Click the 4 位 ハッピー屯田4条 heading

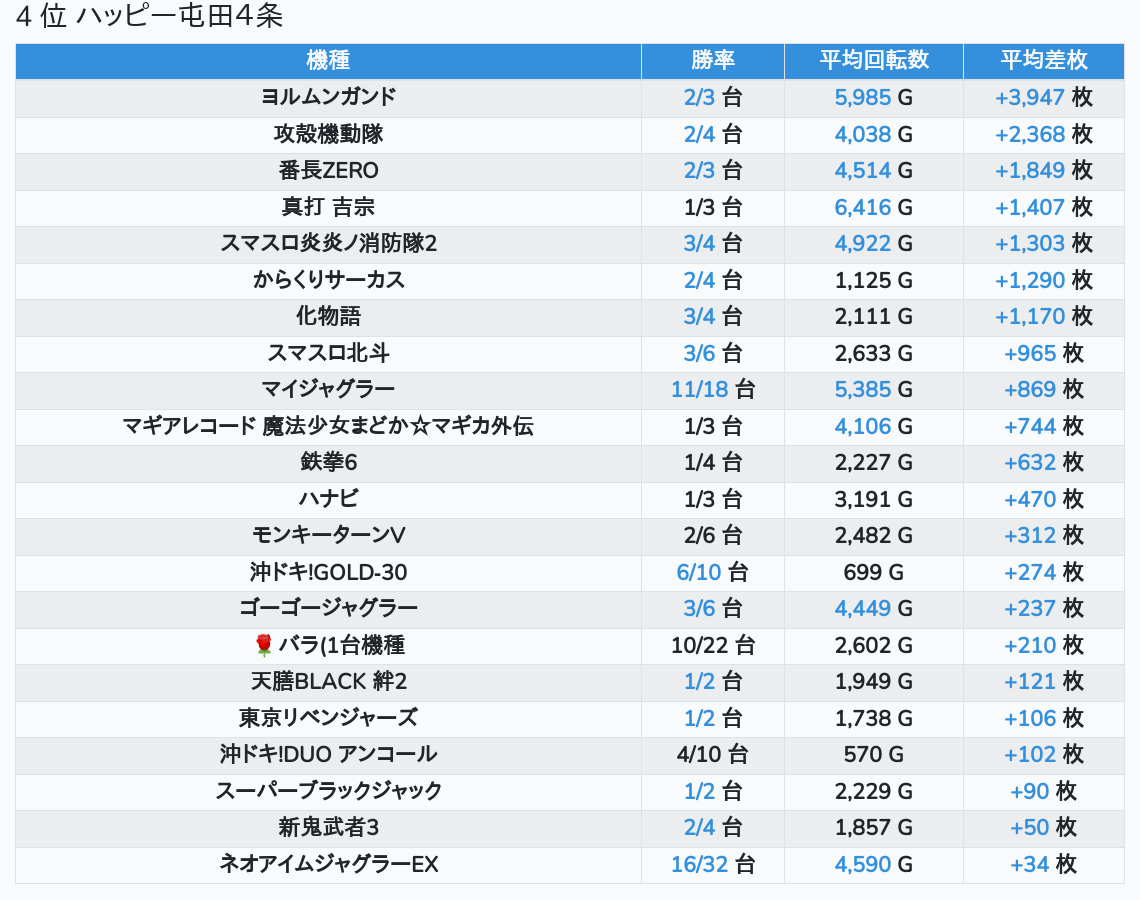coord(150,17)
